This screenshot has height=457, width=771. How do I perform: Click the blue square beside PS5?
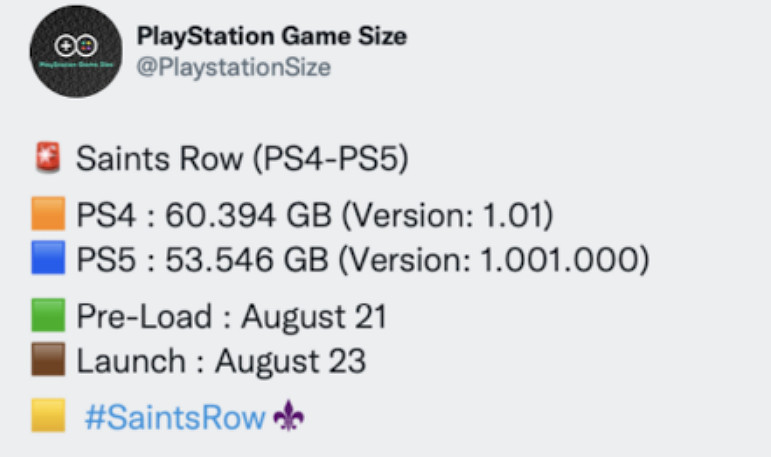(x=48, y=260)
